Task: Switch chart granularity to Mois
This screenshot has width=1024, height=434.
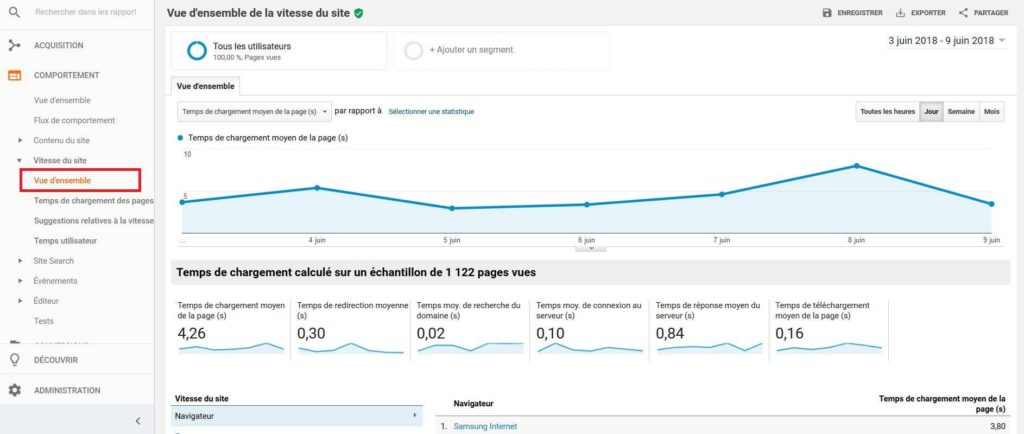Action: point(991,112)
